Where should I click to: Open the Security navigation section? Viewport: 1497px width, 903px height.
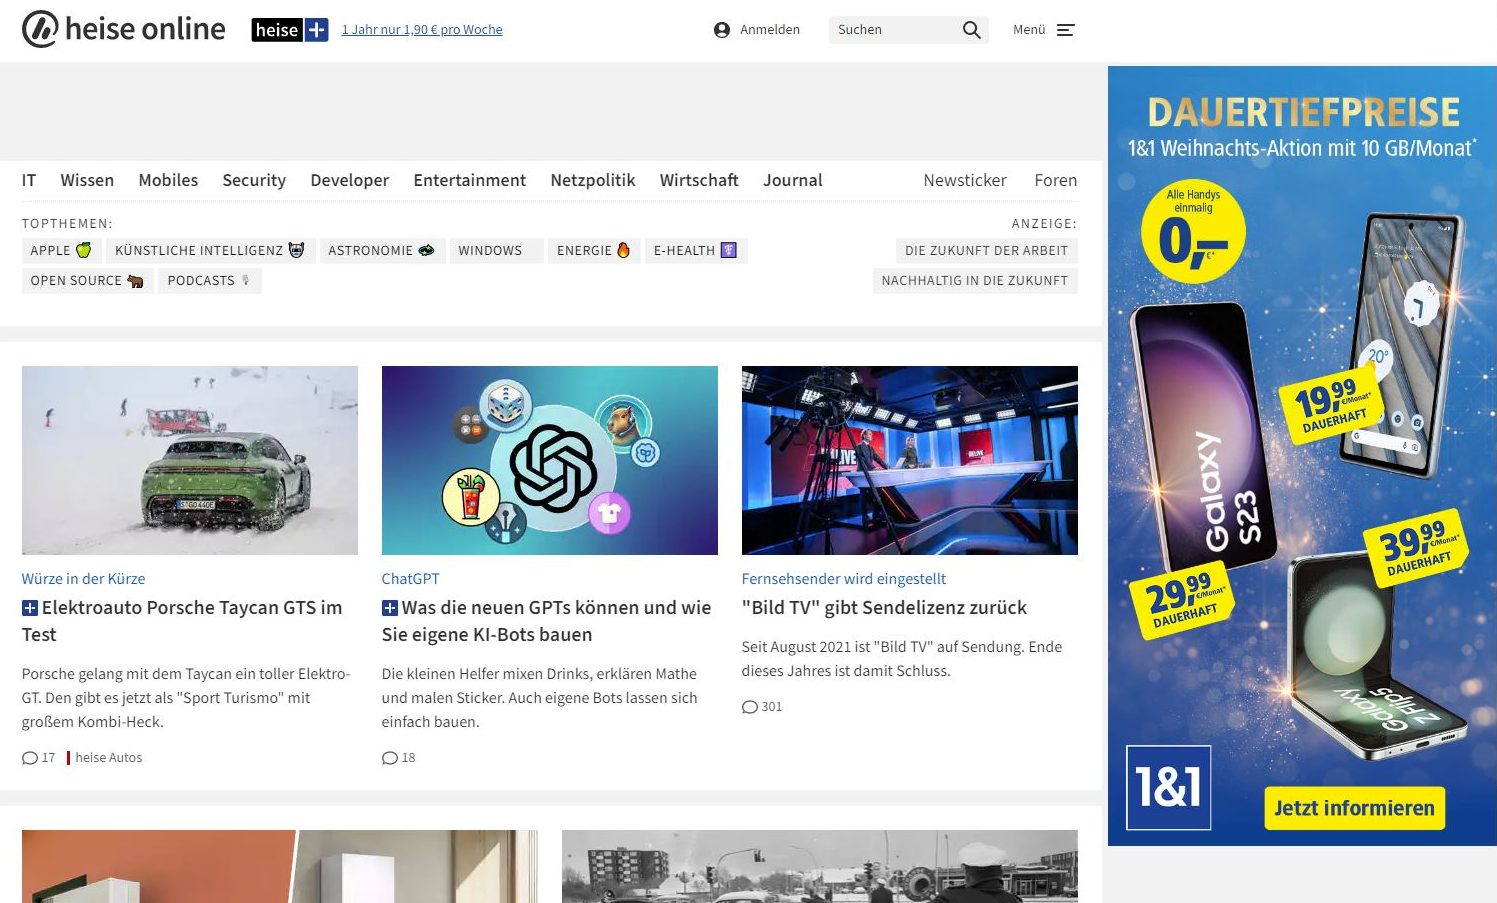[254, 180]
